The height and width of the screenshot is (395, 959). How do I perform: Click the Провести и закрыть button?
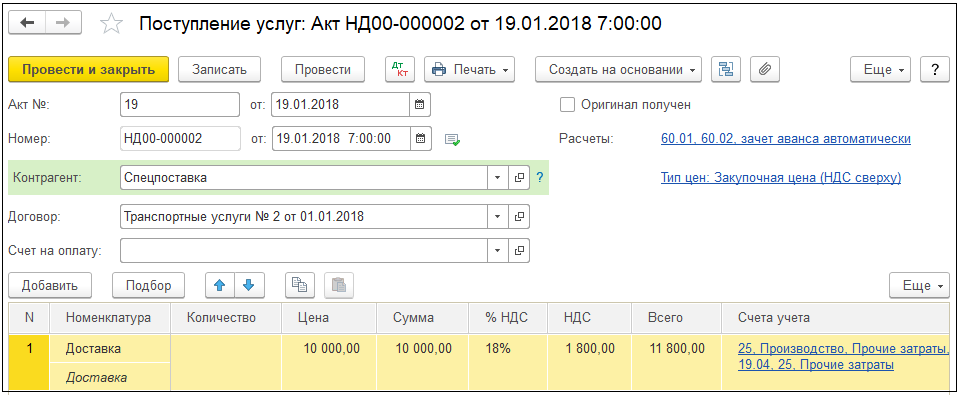(89, 69)
